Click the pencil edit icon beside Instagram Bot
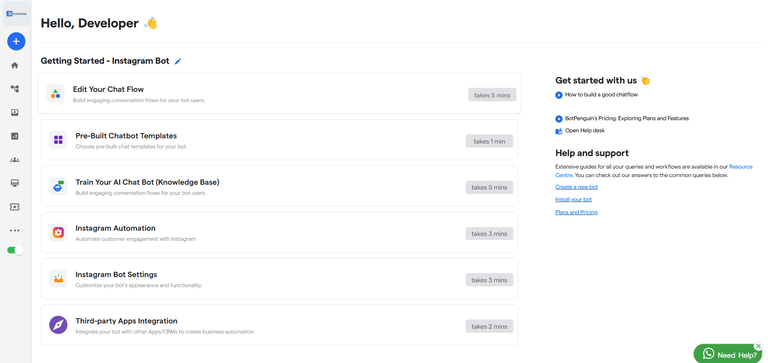The width and height of the screenshot is (768, 363). [x=178, y=61]
